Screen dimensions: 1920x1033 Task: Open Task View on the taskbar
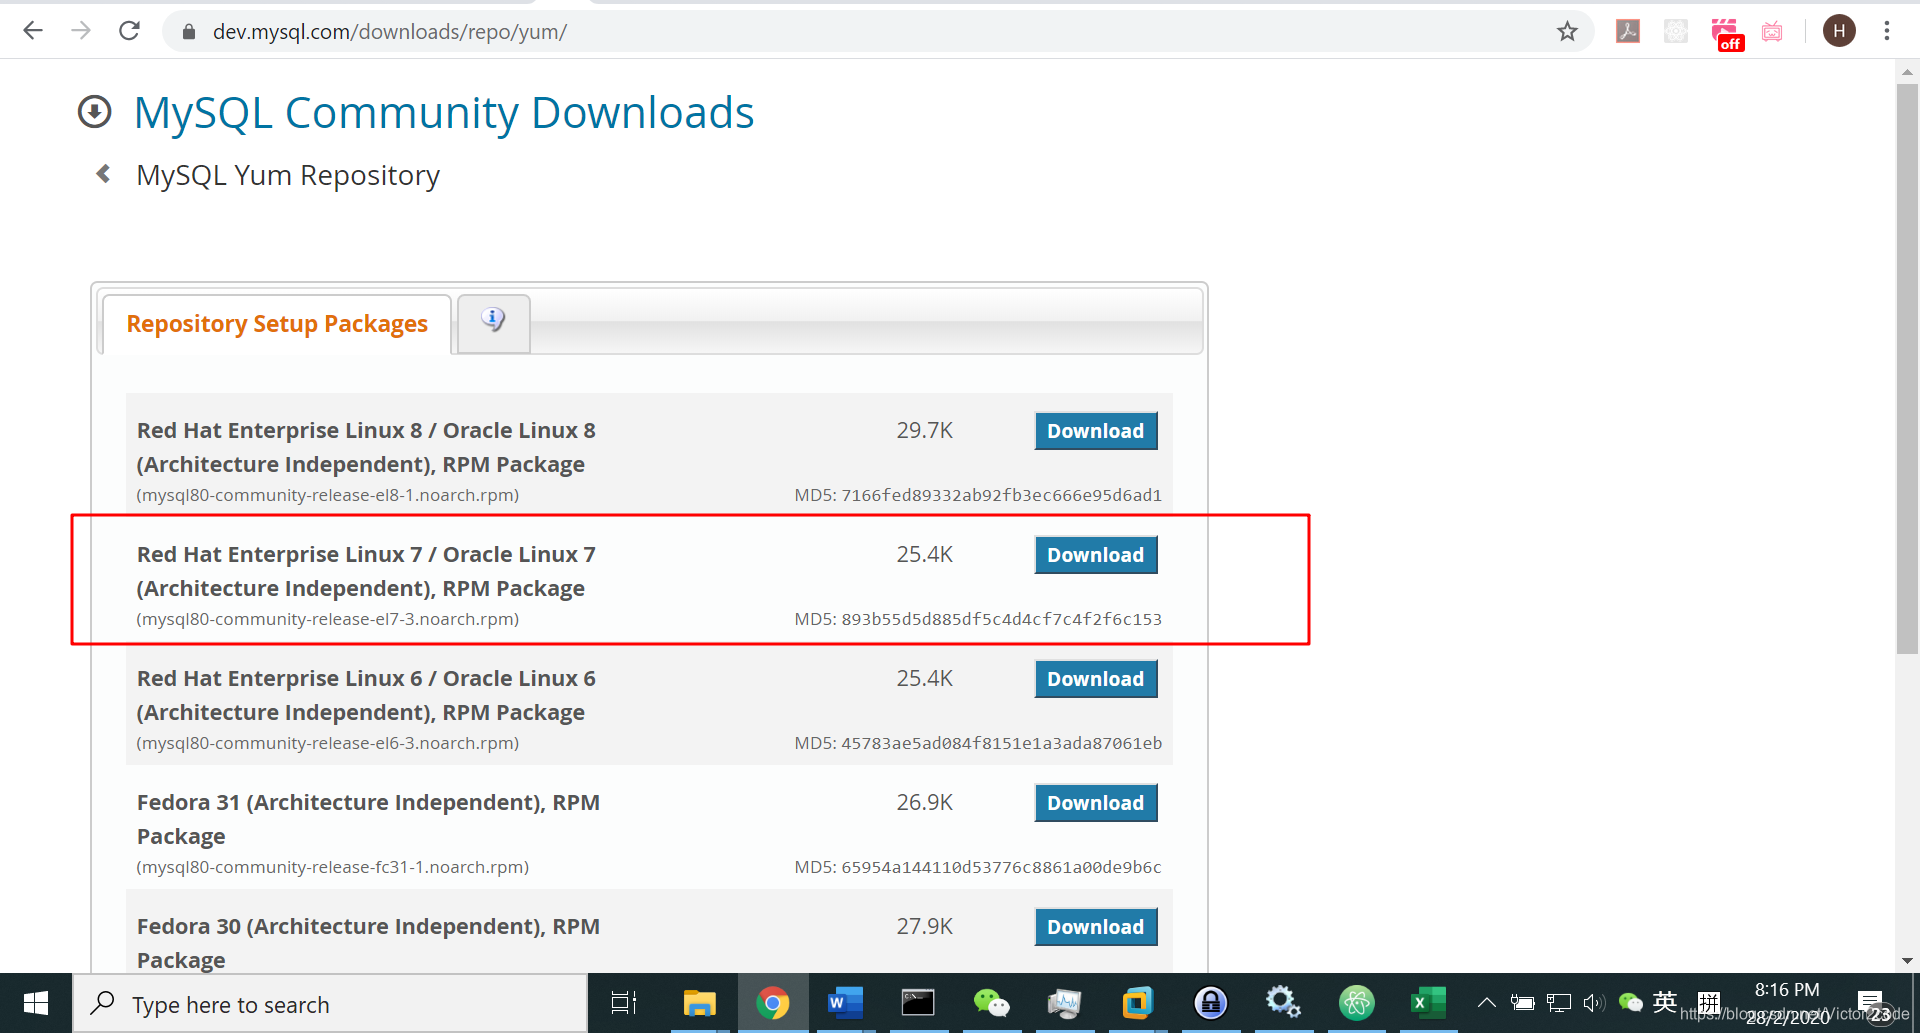[x=624, y=1003]
